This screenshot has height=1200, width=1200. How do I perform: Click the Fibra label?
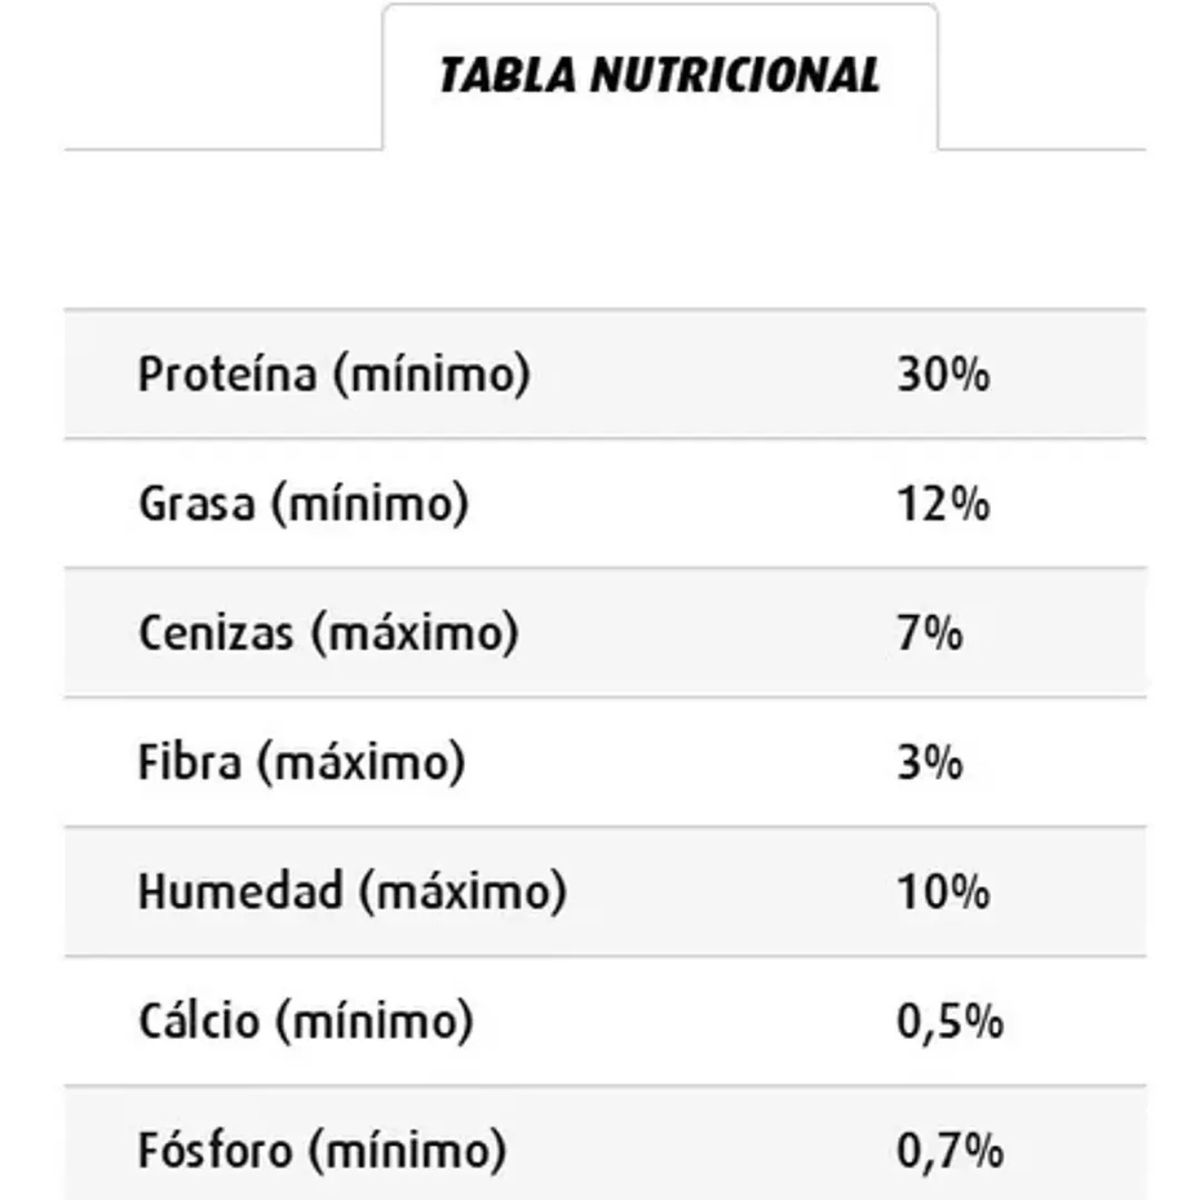(189, 762)
